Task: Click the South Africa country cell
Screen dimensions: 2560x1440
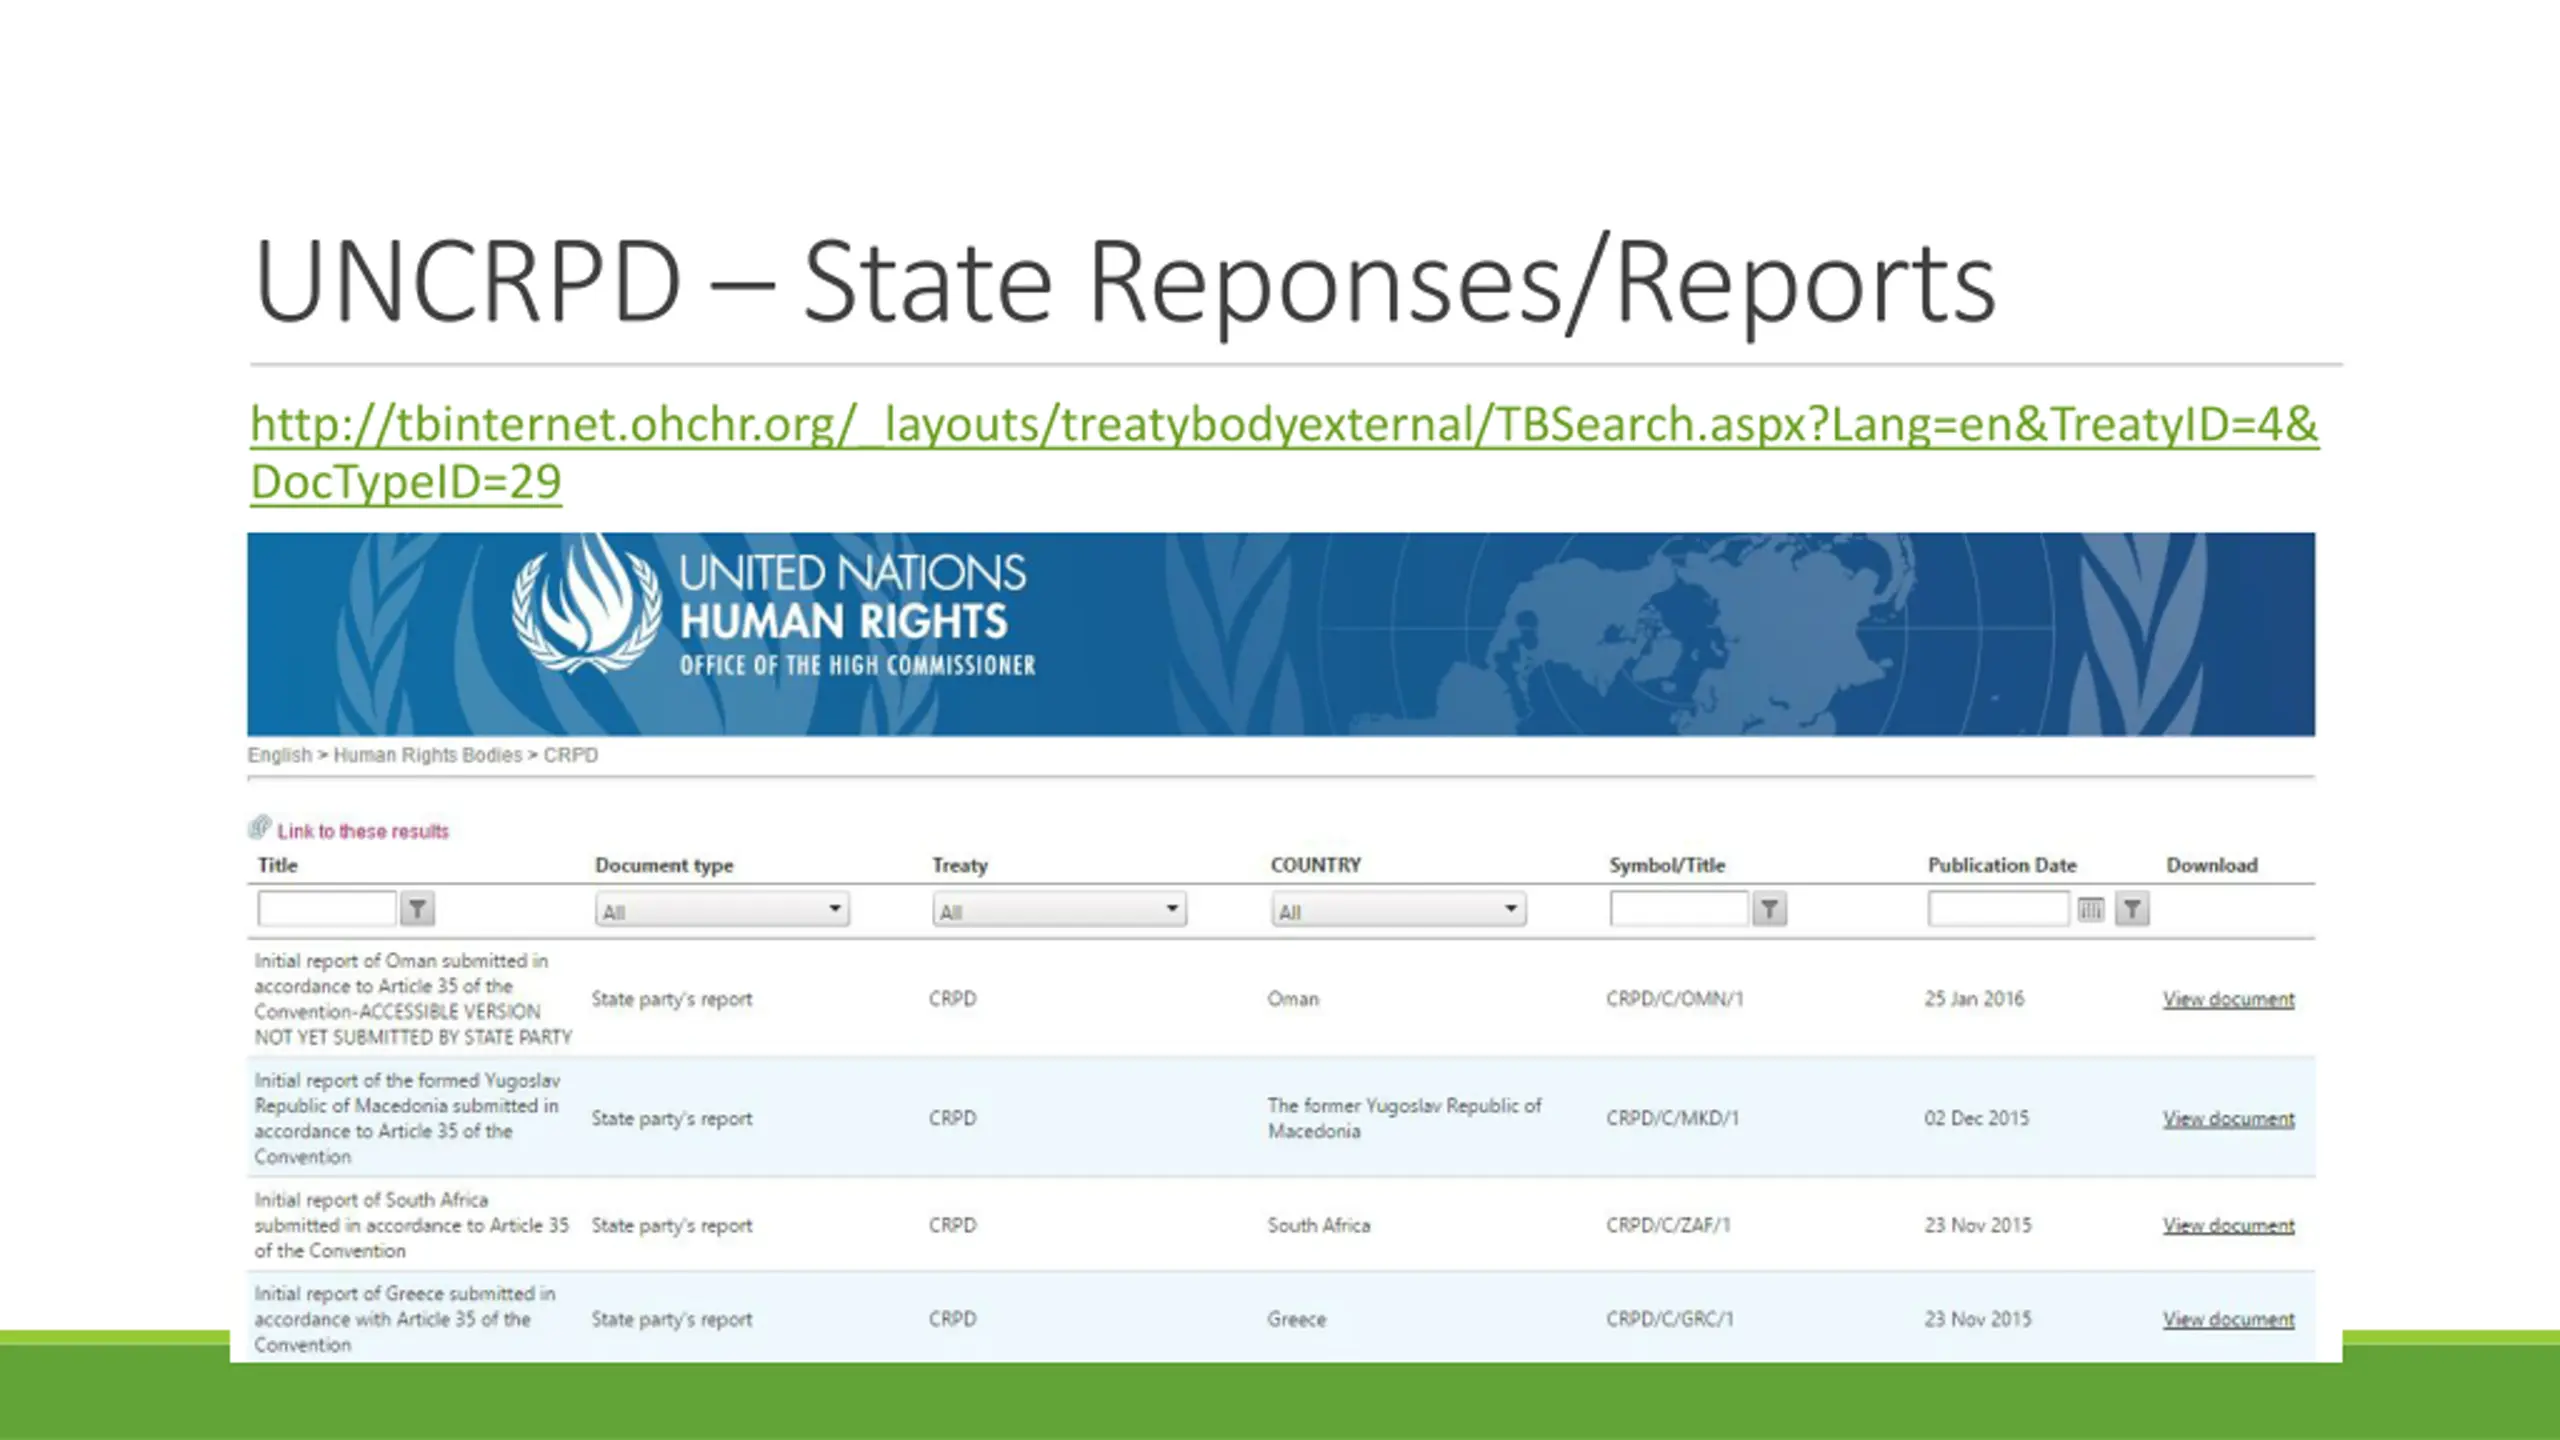Action: [1319, 1225]
